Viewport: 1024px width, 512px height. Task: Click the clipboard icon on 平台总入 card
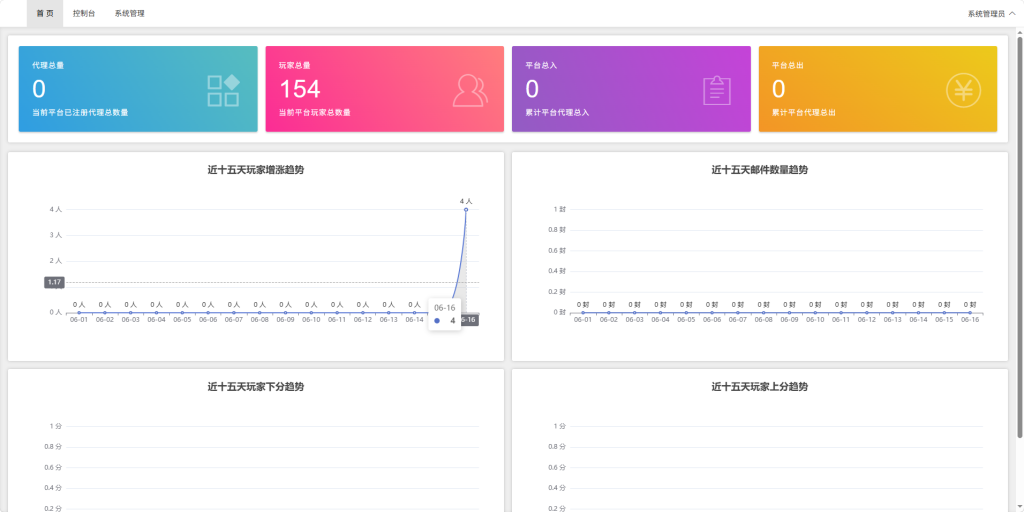point(716,91)
